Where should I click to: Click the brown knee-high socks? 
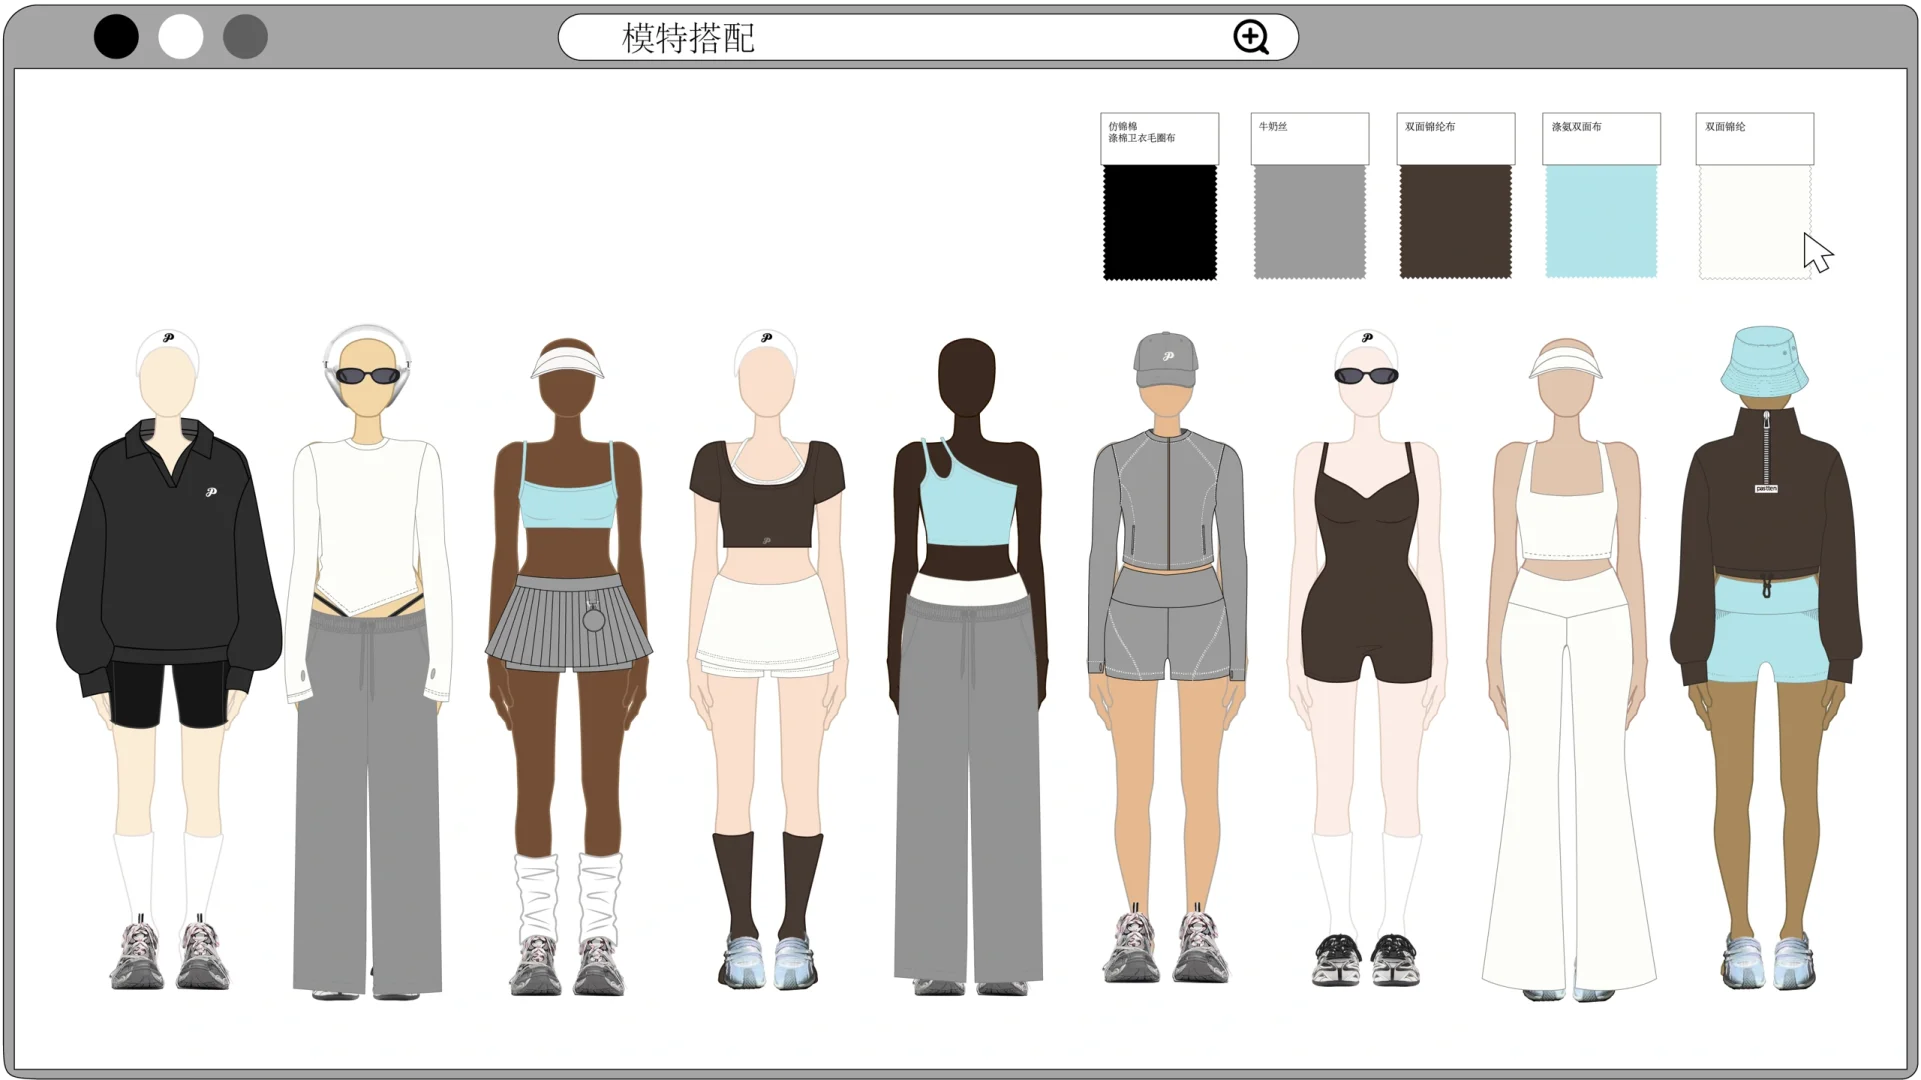point(767,884)
